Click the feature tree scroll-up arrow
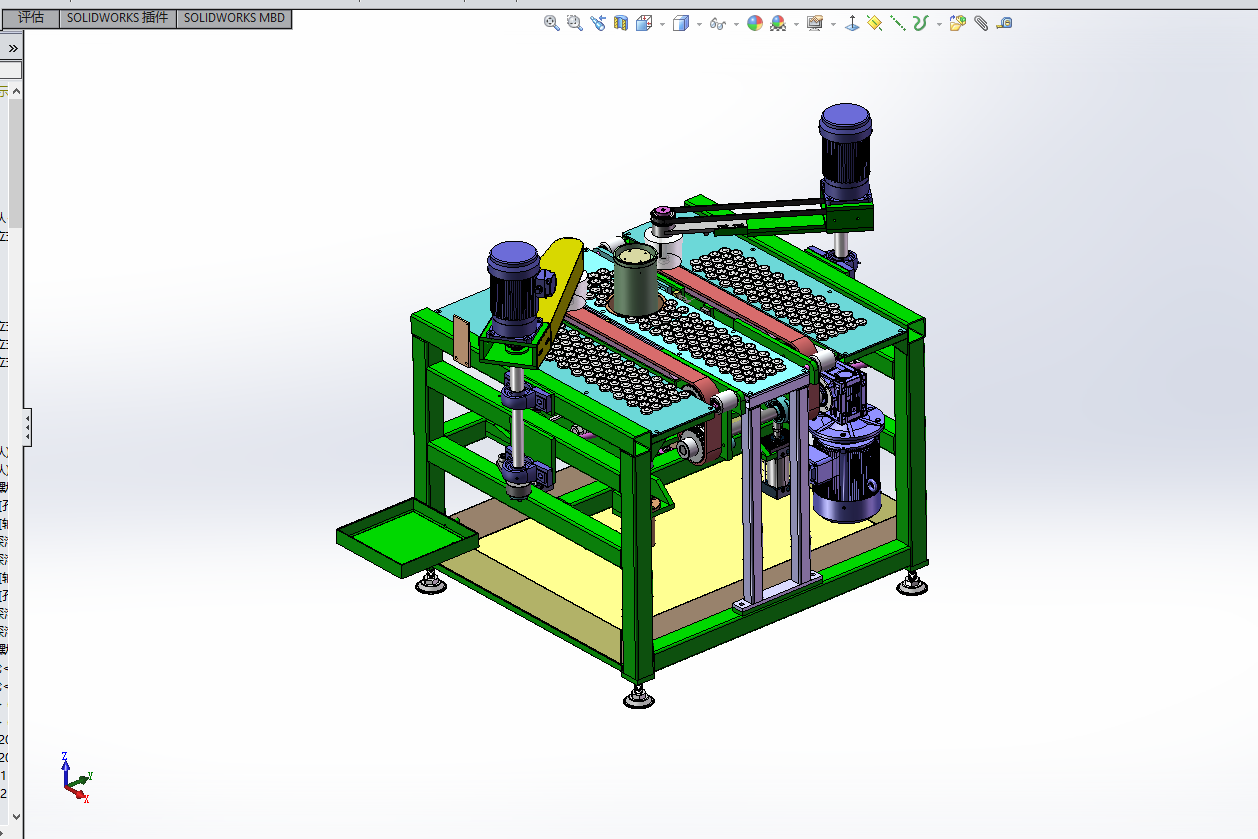The height and width of the screenshot is (839, 1258). coord(16,91)
